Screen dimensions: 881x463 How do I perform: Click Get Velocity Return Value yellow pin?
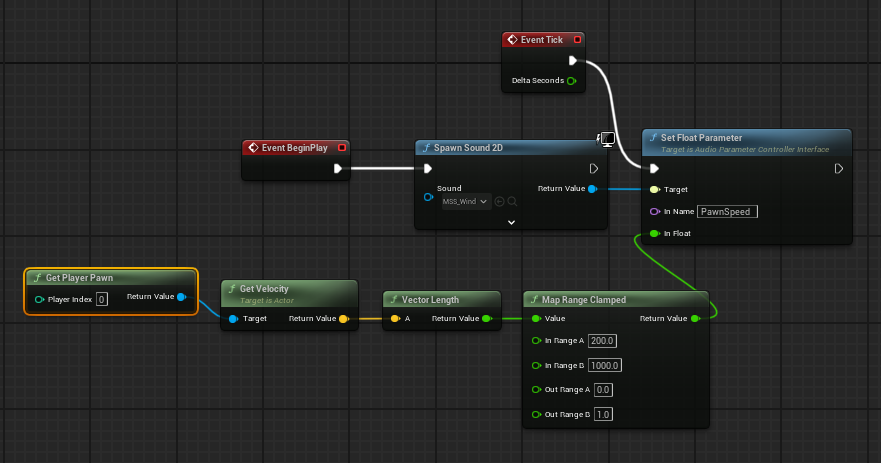[x=344, y=319]
